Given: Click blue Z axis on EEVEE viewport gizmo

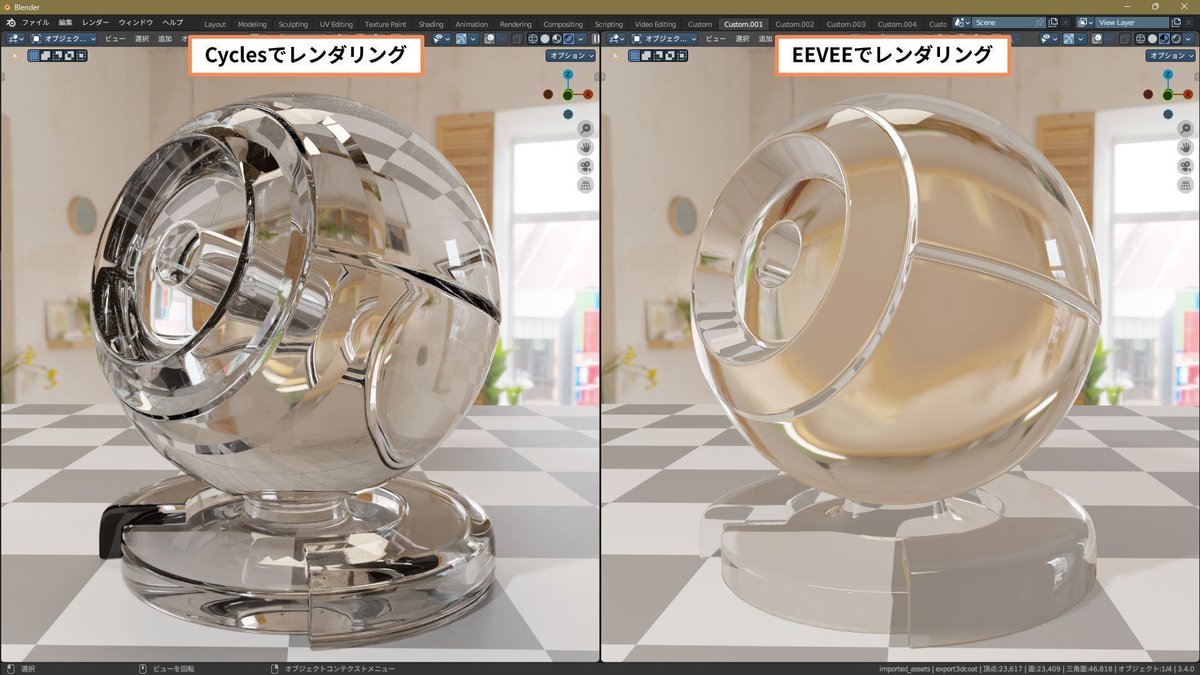Looking at the screenshot, I should 1168,75.
